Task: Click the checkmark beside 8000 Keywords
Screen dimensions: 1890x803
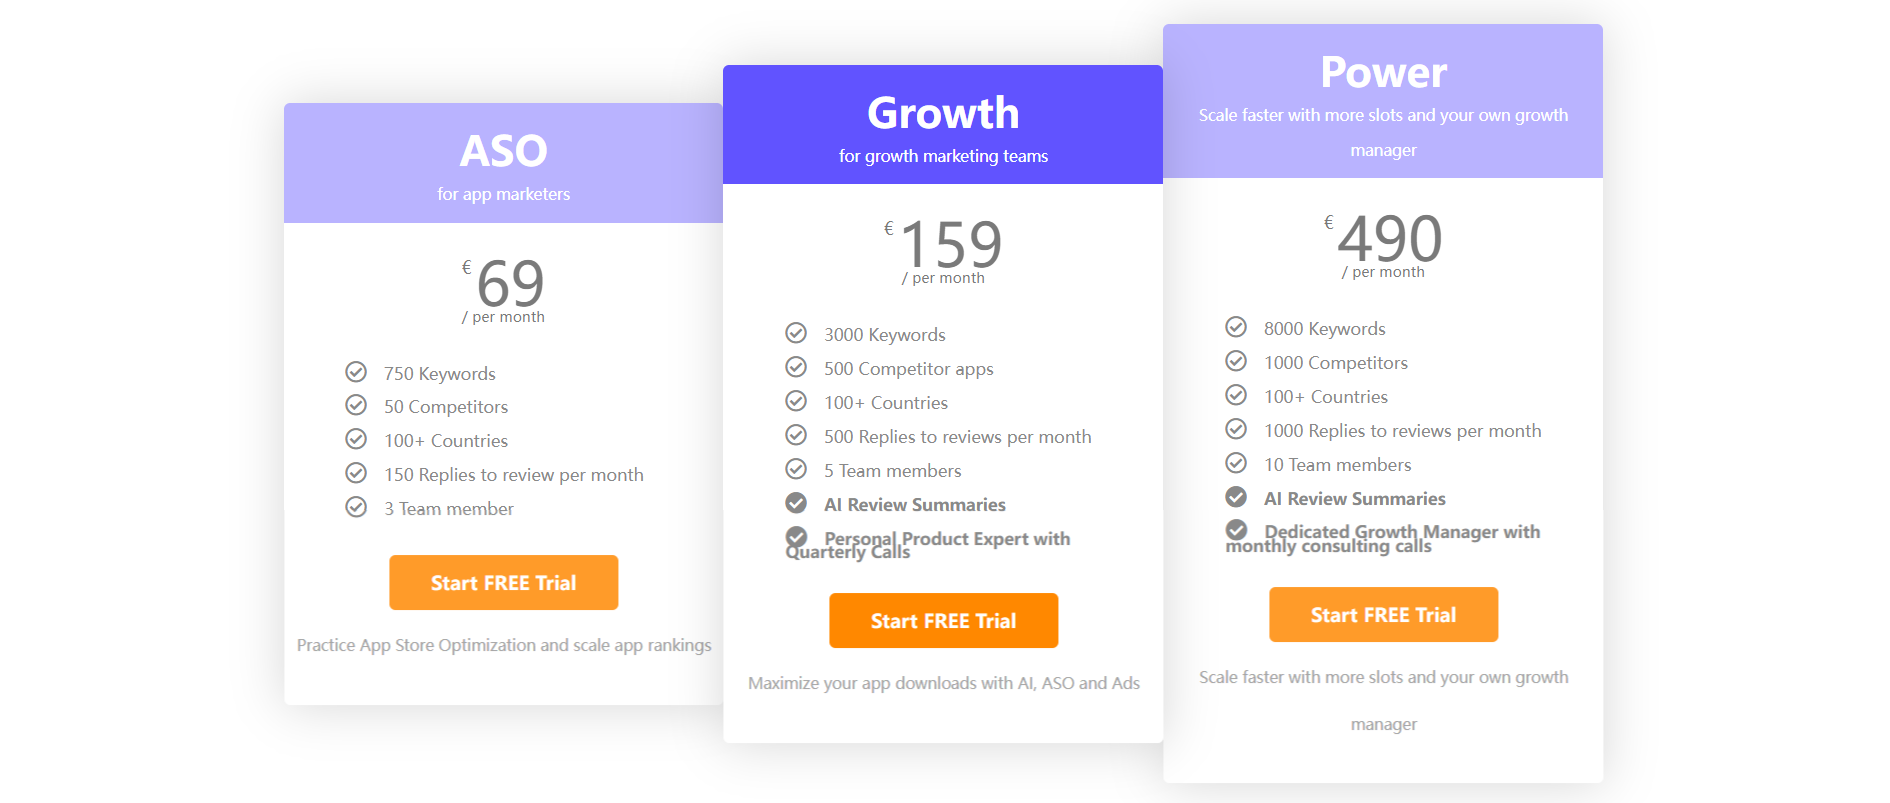Action: [x=1236, y=327]
